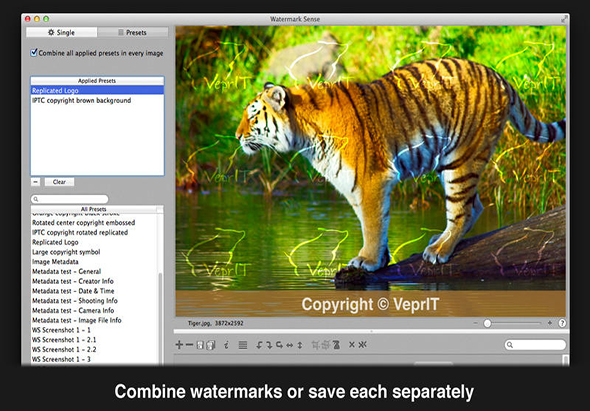The image size is (590, 411).
Task: Click the single X remove watermark icon
Action: [352, 344]
